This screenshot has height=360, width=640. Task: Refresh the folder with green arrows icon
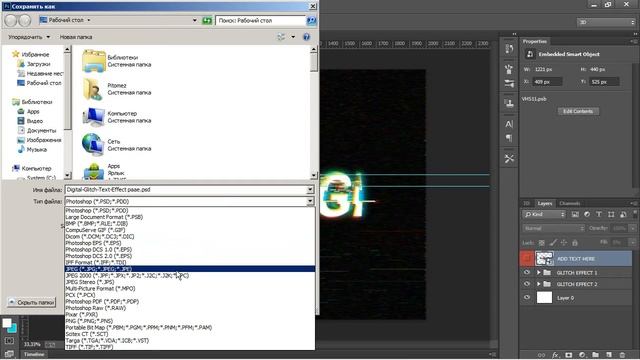click(x=207, y=20)
